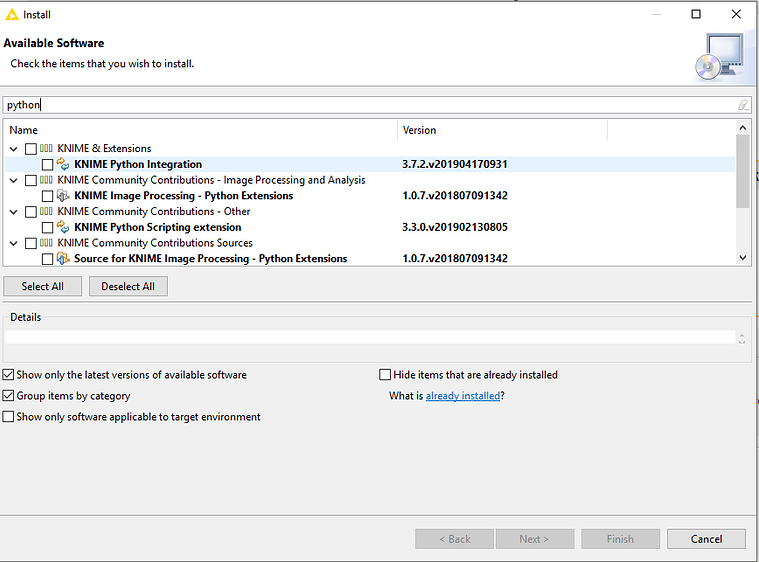Image resolution: width=759 pixels, height=562 pixels.
Task: Click the clear filter icon in search box
Action: [742, 105]
